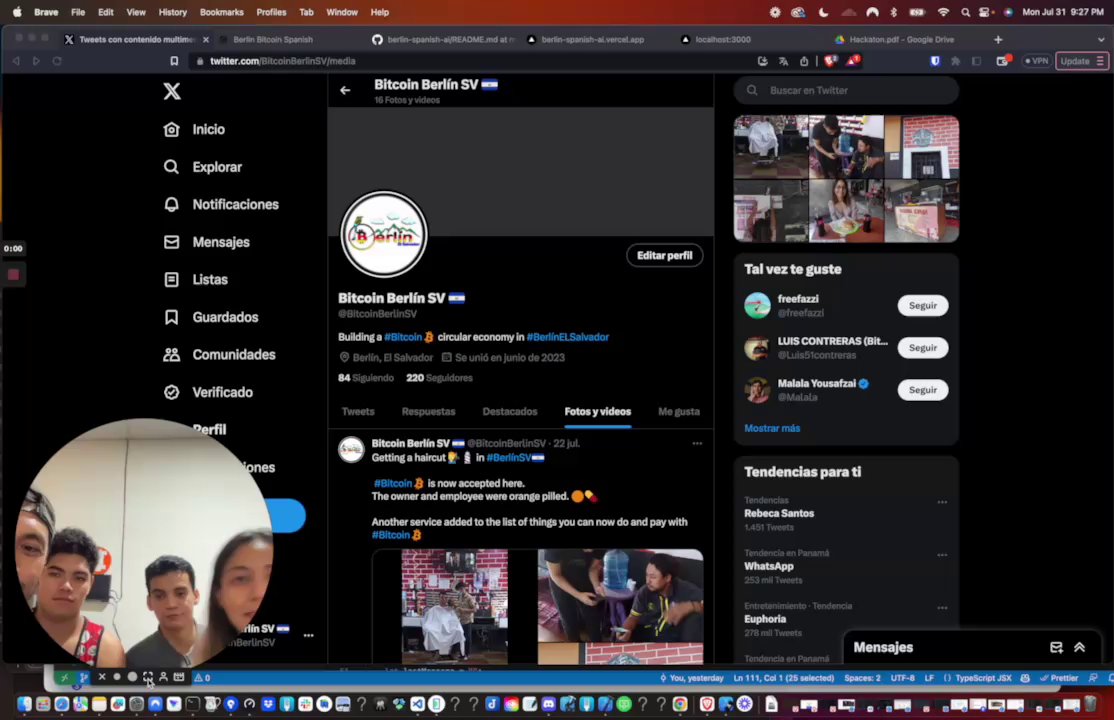Viewport: 1114px width, 720px height.
Task: Open the #BerlinELSalvador hashtag in bio
Action: pyautogui.click(x=568, y=337)
